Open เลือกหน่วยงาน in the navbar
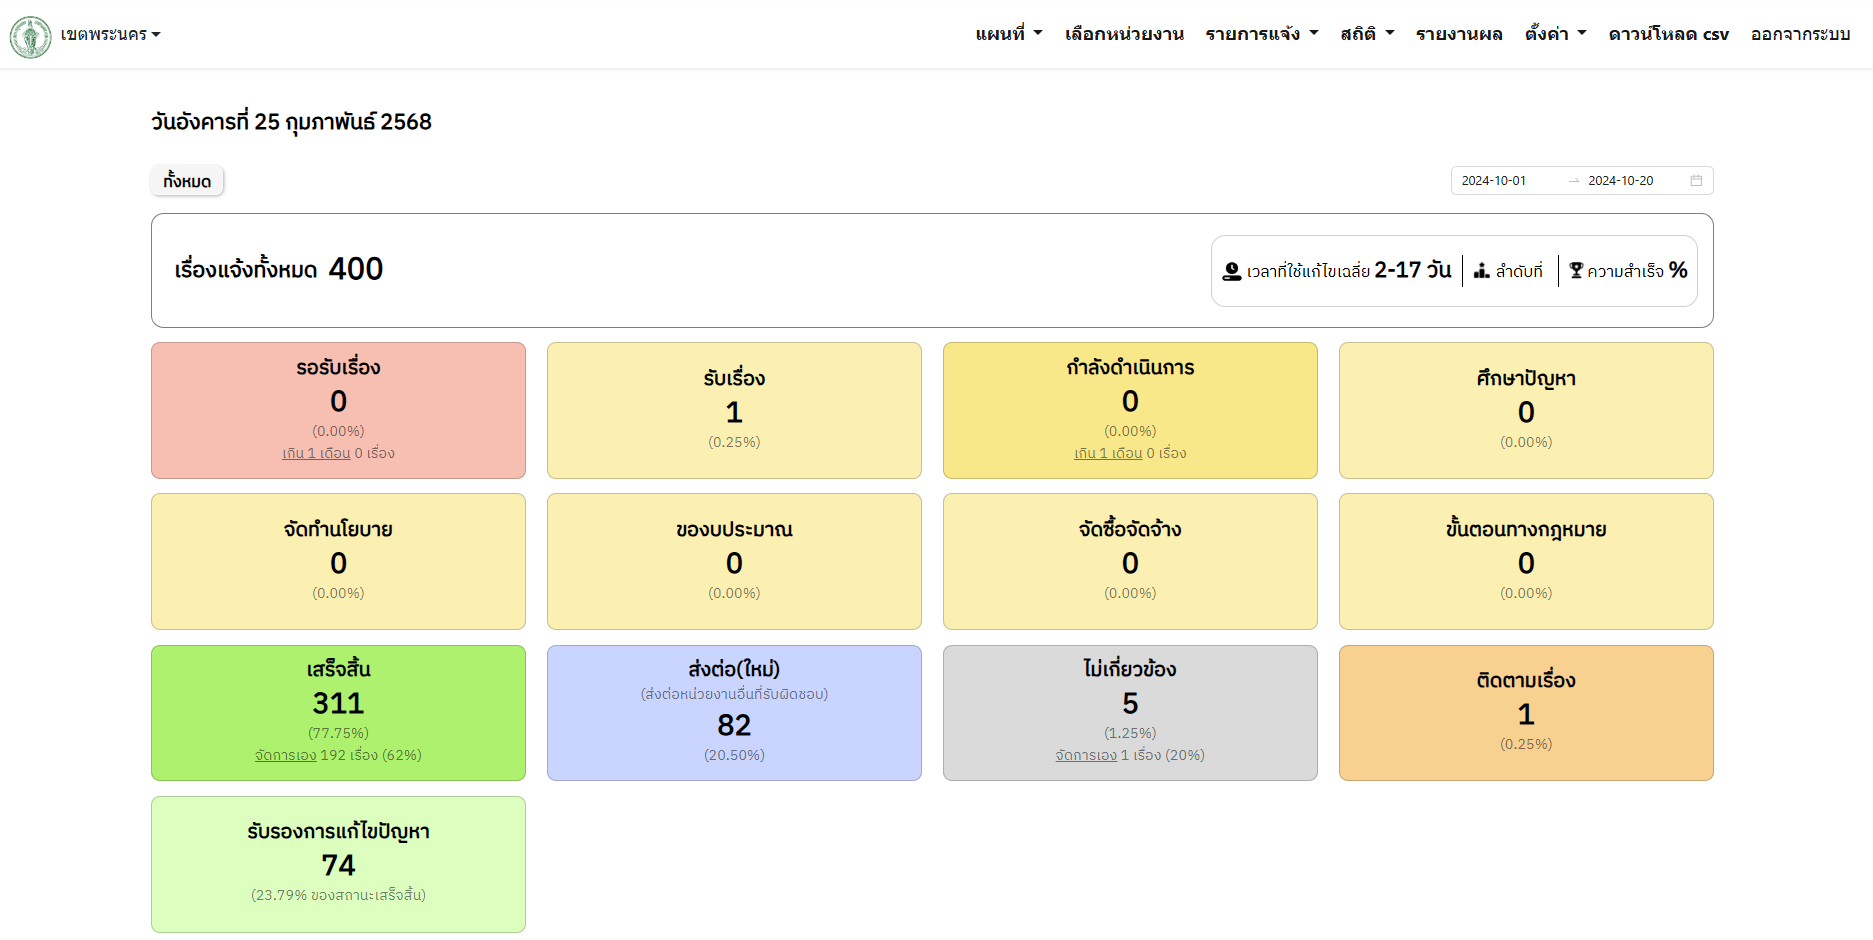This screenshot has width=1873, height=940. 1124,34
